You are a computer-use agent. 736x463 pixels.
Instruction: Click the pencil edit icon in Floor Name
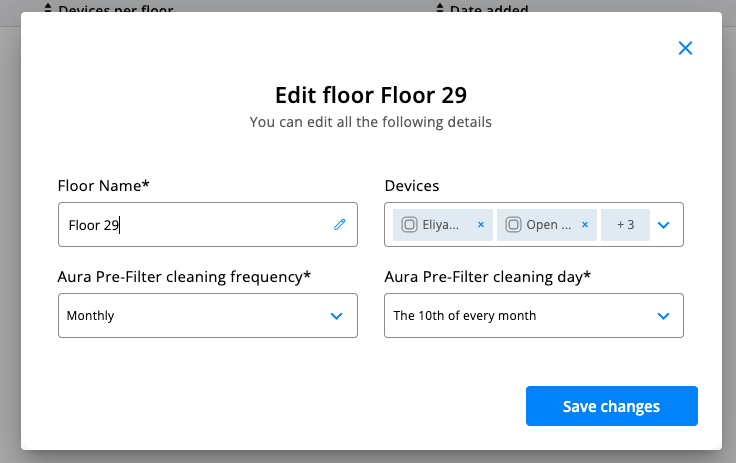339,225
